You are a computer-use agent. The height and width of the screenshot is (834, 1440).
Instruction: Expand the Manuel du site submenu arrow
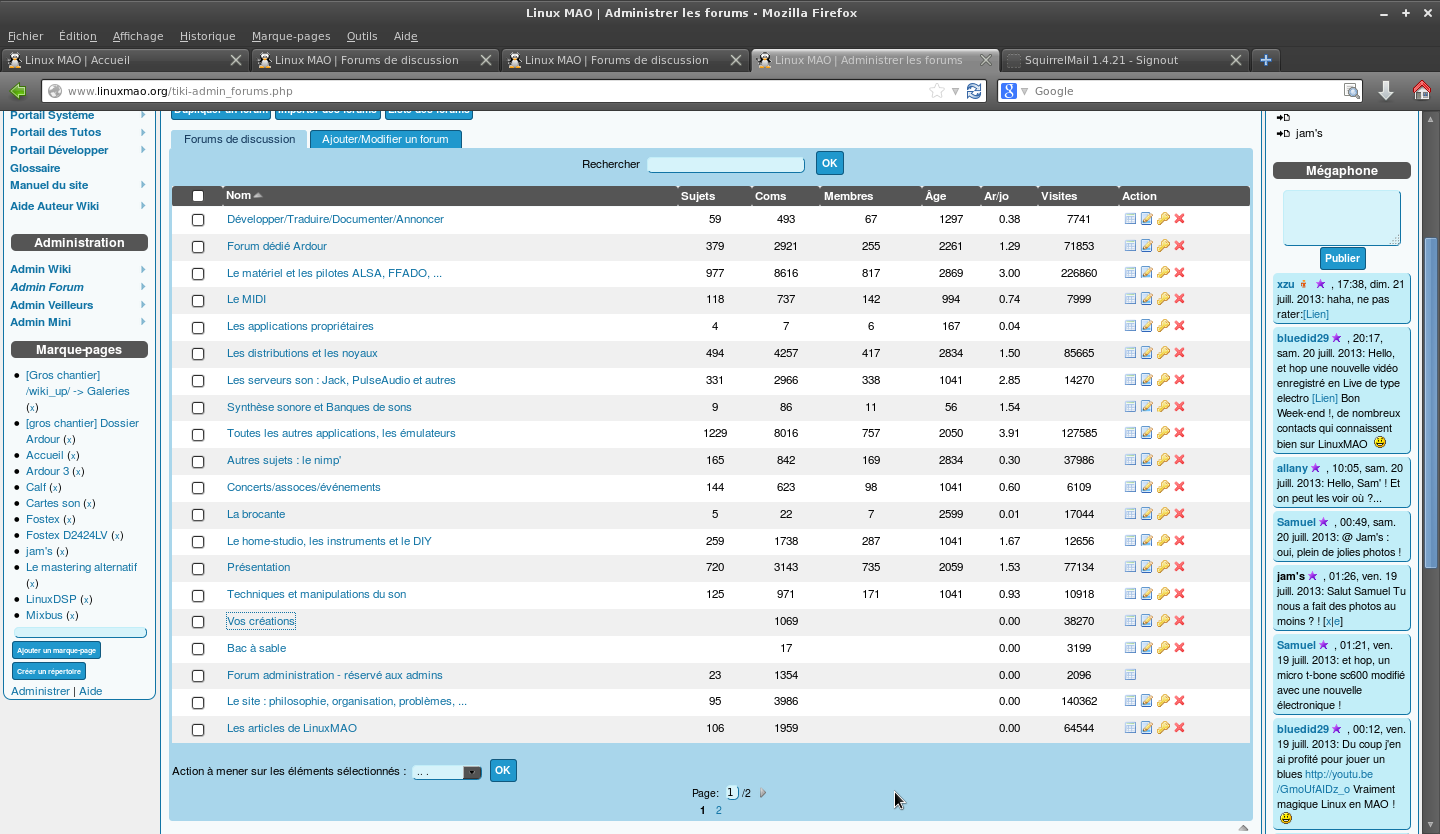[143, 185]
